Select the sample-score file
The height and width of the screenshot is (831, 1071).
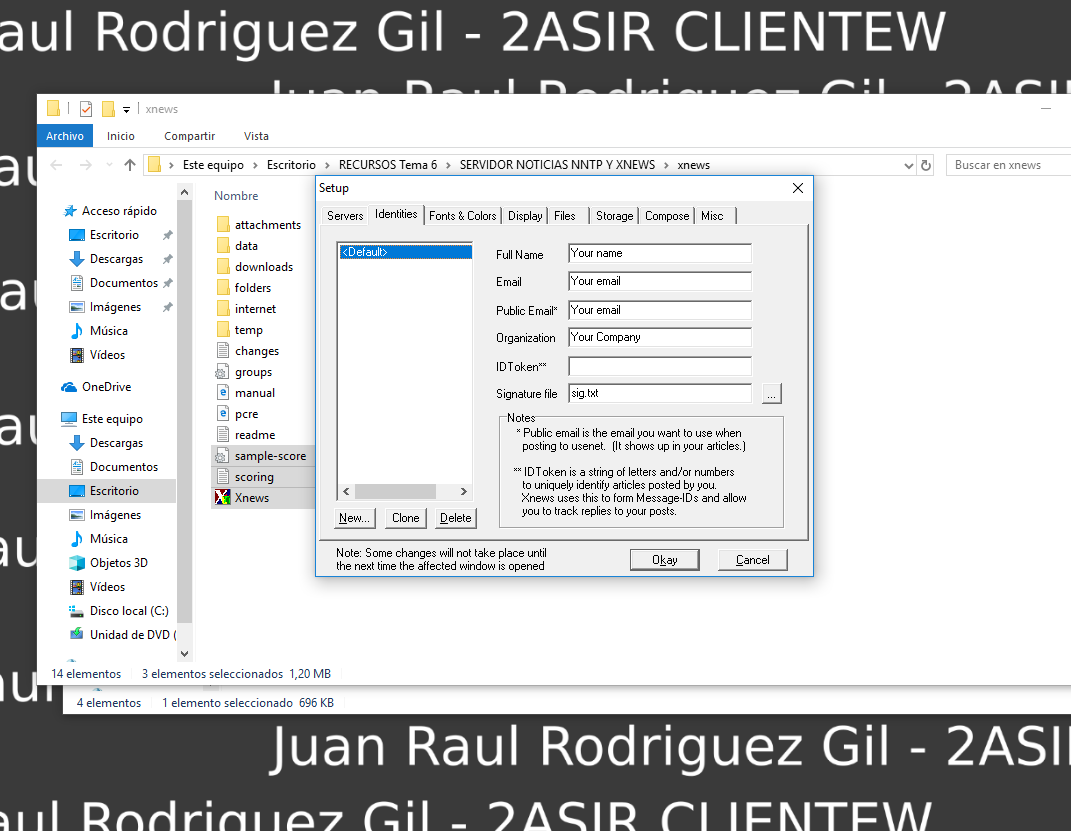point(270,456)
